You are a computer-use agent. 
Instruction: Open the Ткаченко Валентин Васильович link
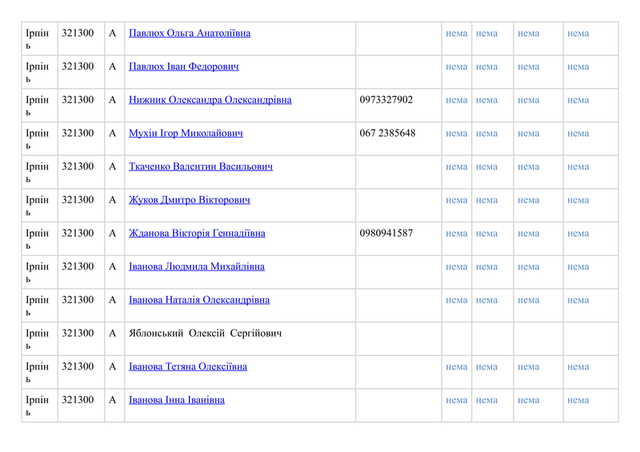(200, 166)
